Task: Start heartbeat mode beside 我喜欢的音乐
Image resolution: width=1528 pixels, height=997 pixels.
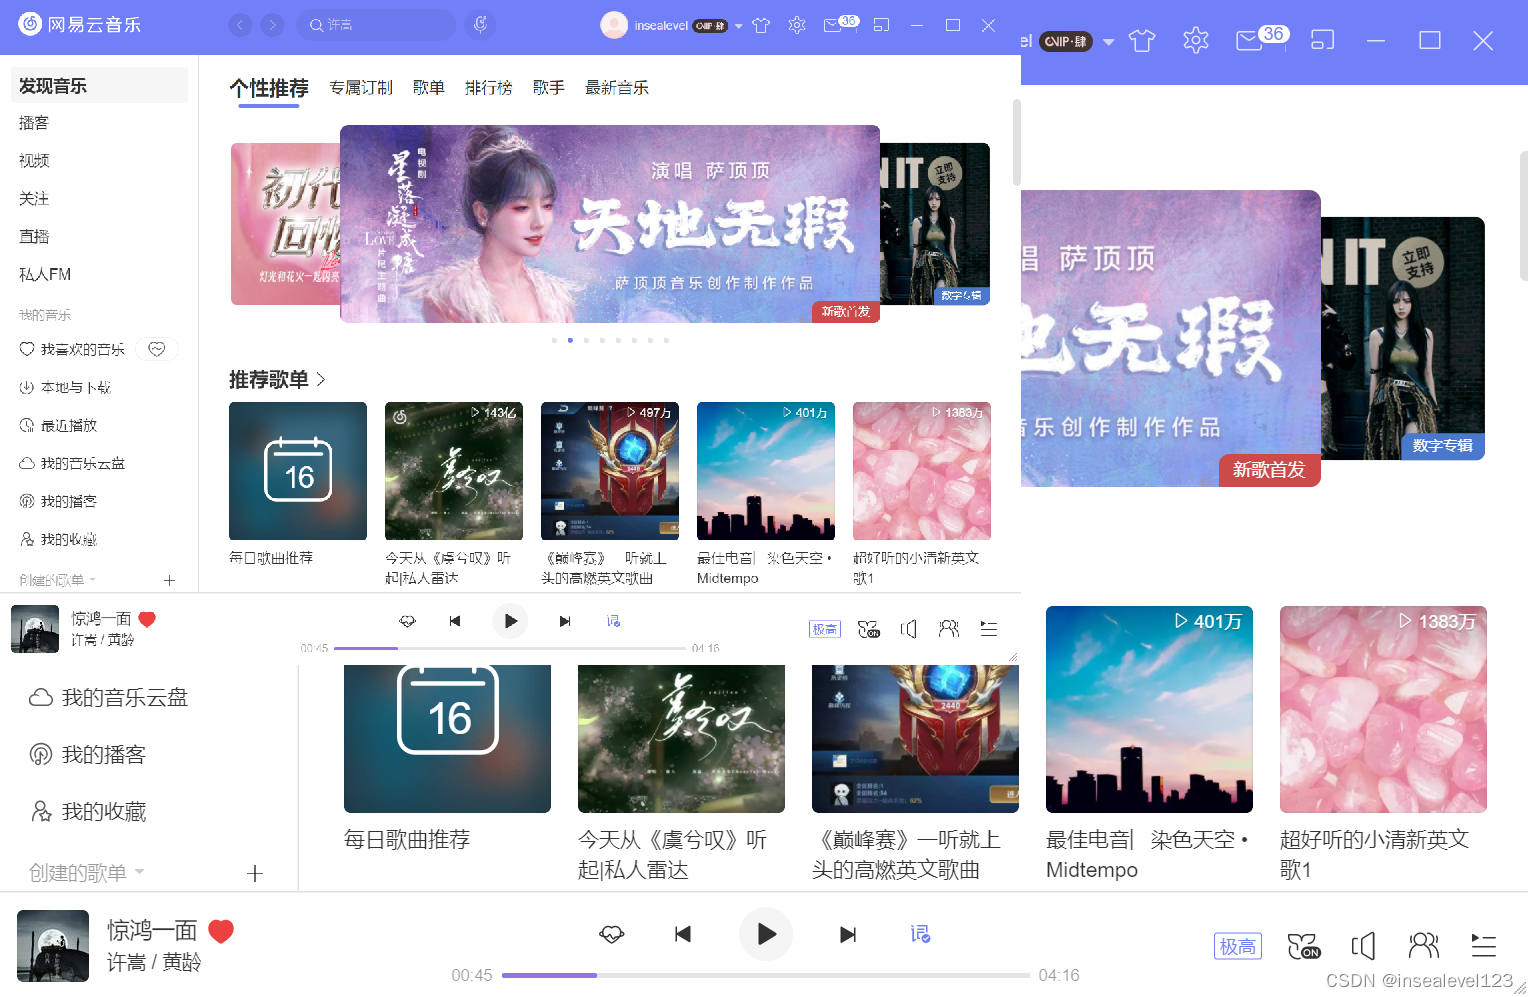Action: pyautogui.click(x=157, y=349)
